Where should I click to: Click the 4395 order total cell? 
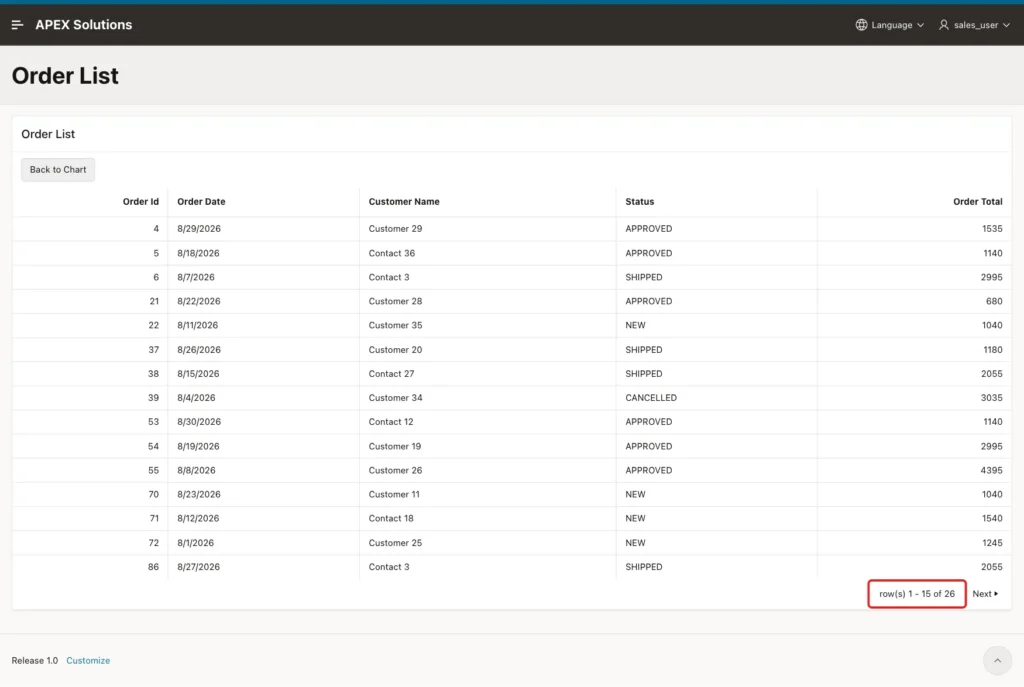click(991, 470)
